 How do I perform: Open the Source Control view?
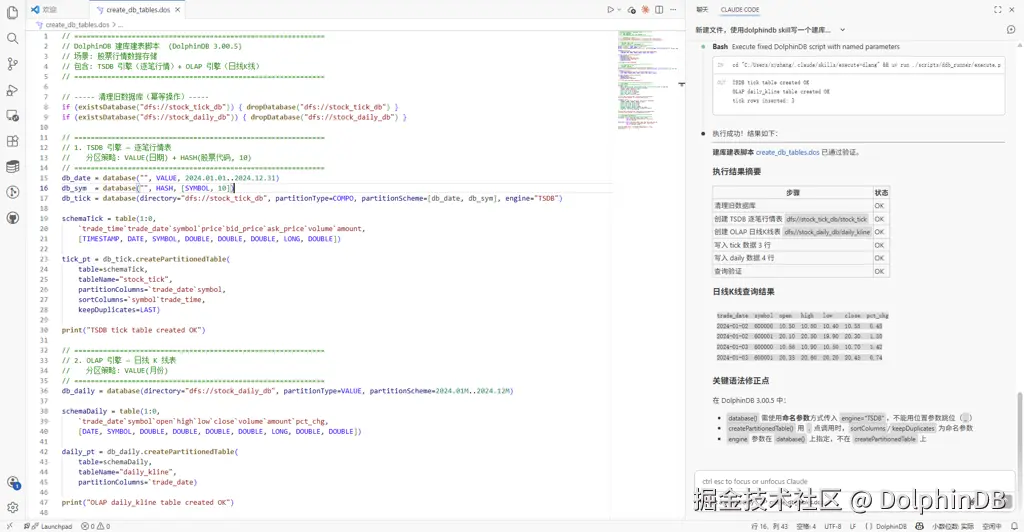[12, 64]
